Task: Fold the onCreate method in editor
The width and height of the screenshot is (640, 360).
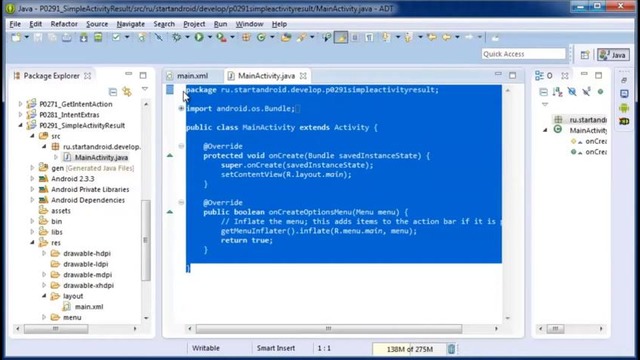Action: 181,146
